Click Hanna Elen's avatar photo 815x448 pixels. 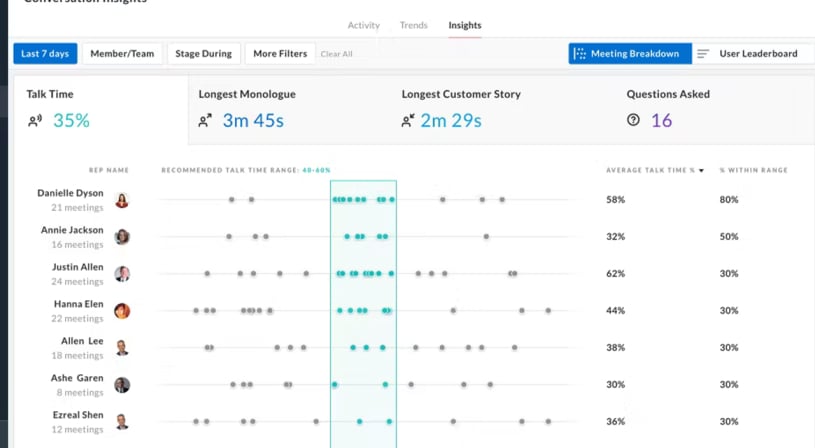[122, 311]
